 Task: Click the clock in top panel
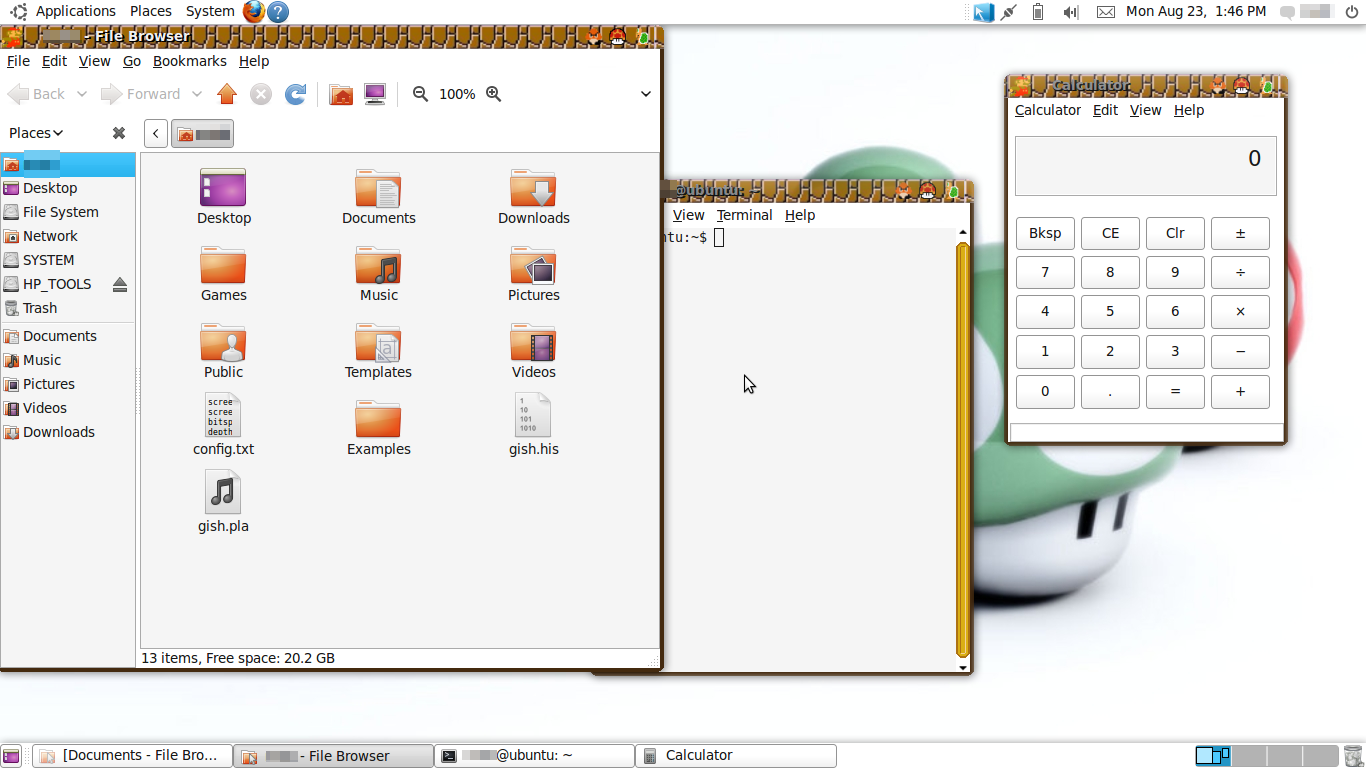1196,11
